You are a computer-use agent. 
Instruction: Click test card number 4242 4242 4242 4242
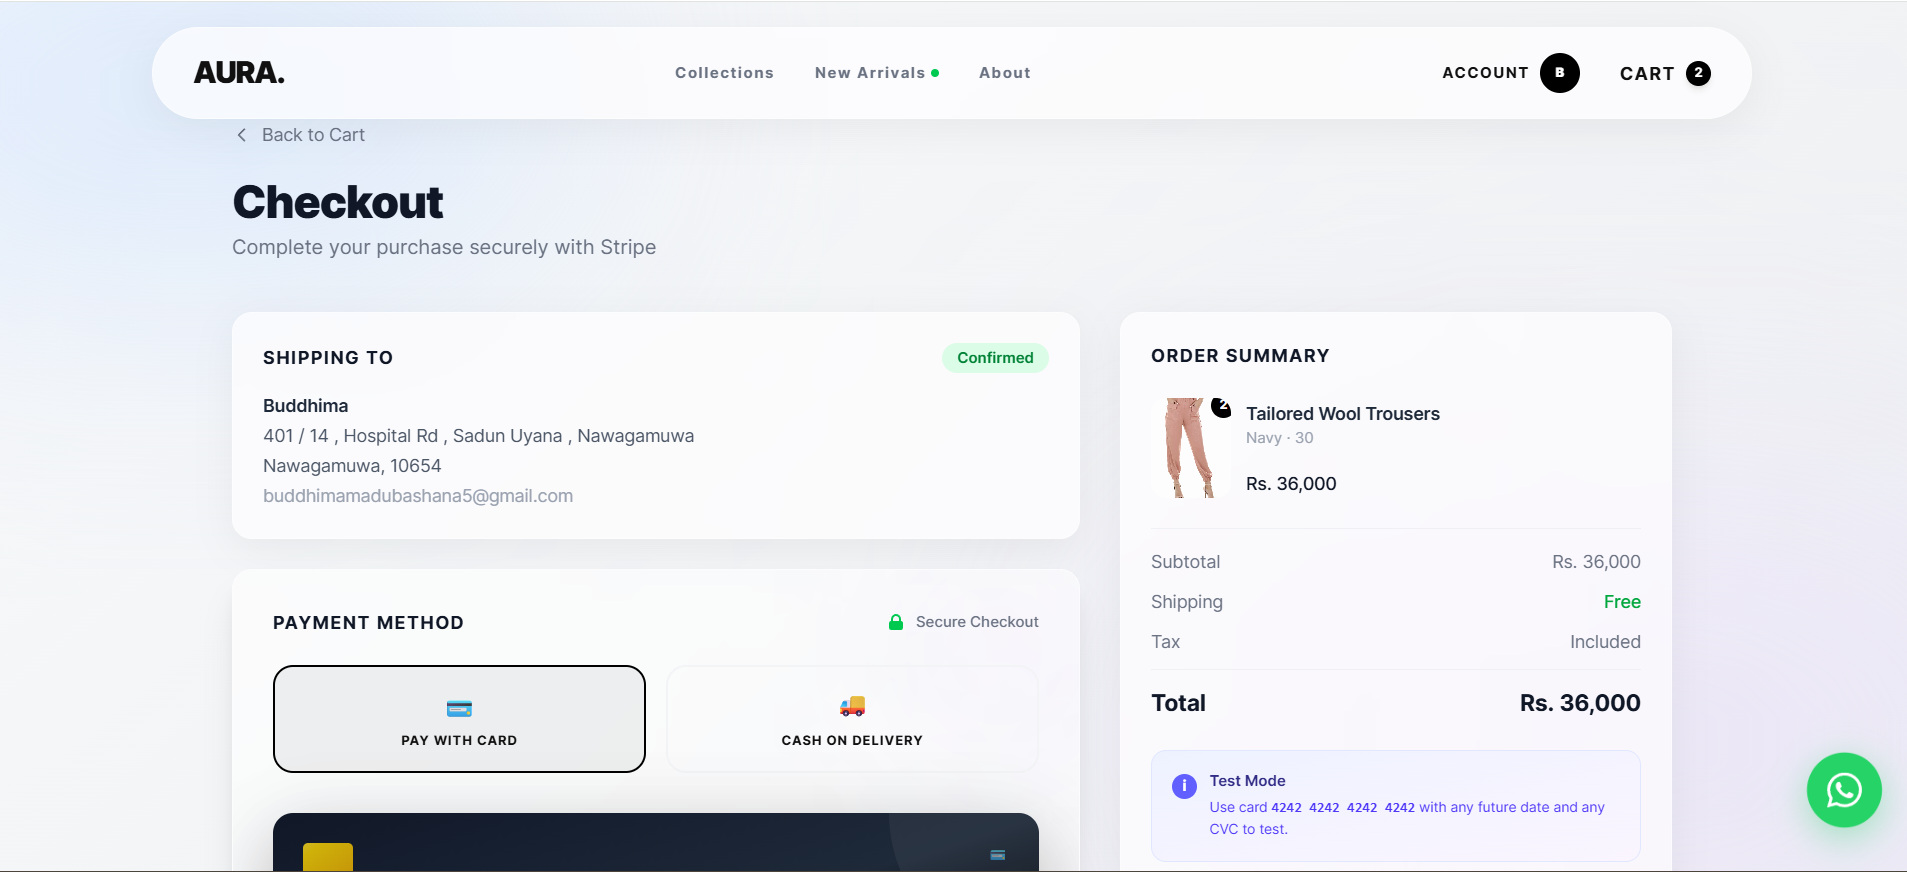tap(1343, 808)
